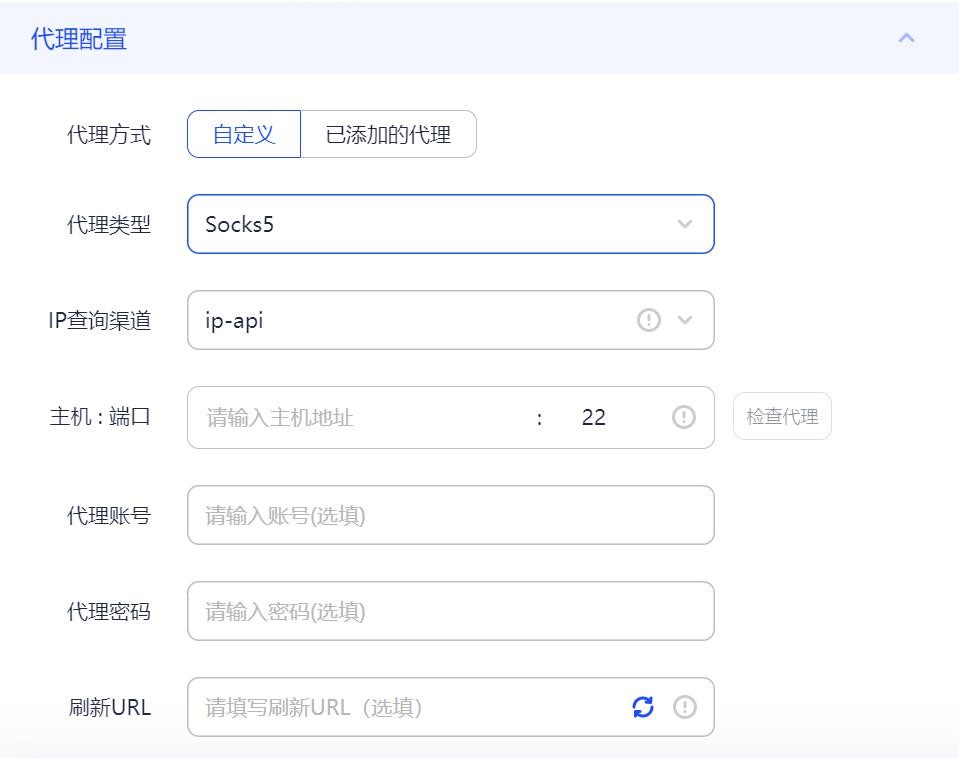Focus the 请输入主机地址 host input
The width and height of the screenshot is (959, 758).
tap(360, 417)
